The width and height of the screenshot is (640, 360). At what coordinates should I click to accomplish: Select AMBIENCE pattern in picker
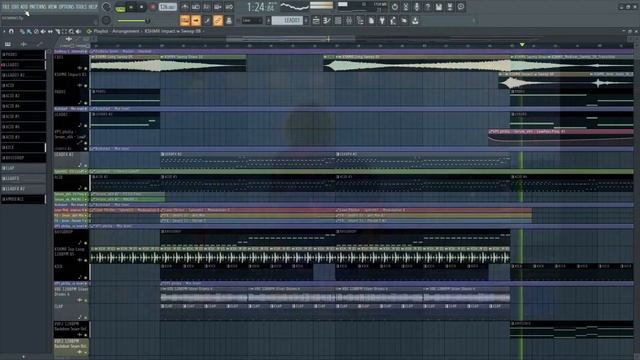click(x=23, y=199)
